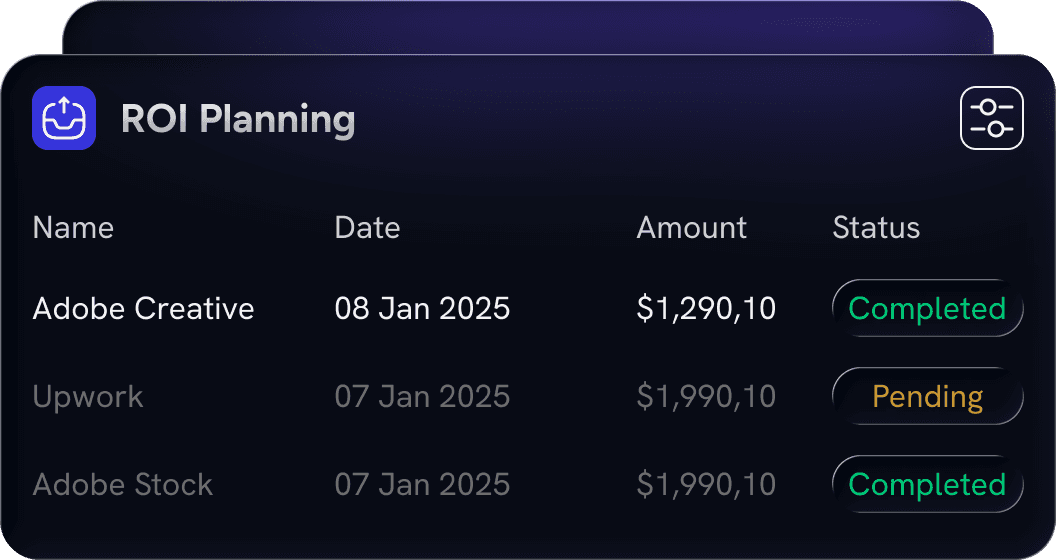The width and height of the screenshot is (1056, 560).
Task: Click Completed status badge for Adobe Creative
Action: 927,308
